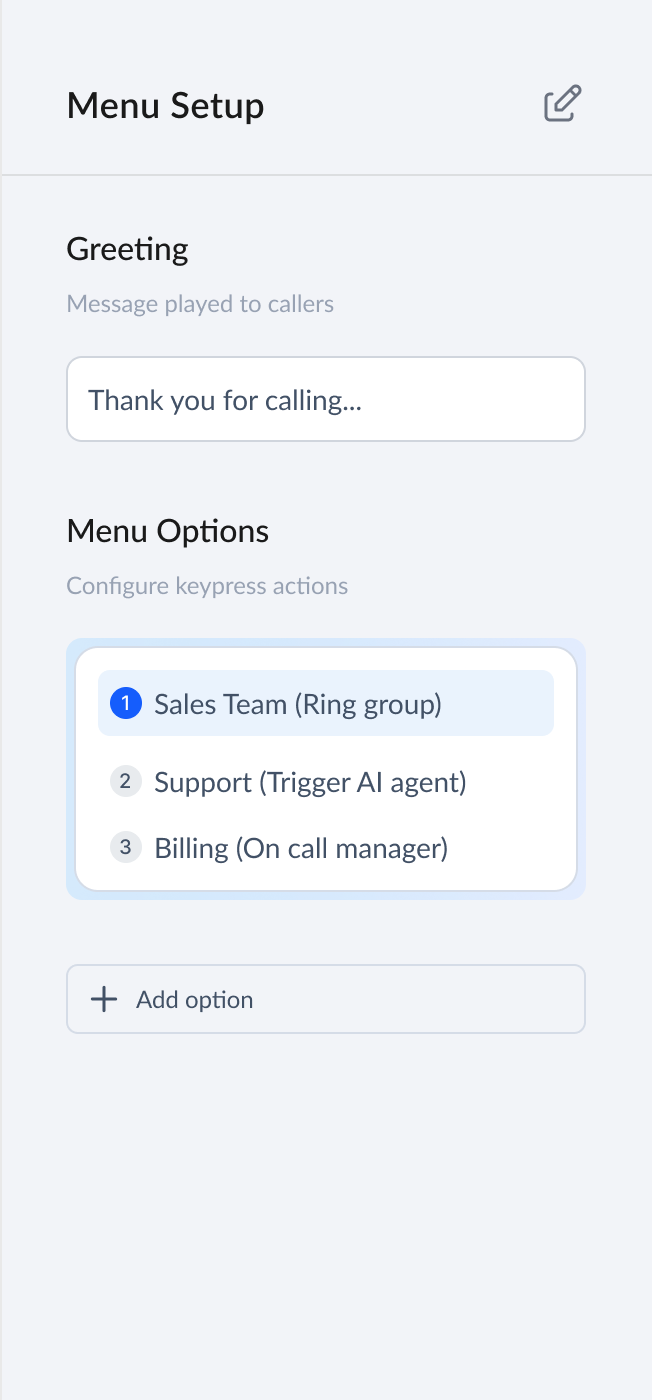Click the gray number 3 badge

[125, 848]
